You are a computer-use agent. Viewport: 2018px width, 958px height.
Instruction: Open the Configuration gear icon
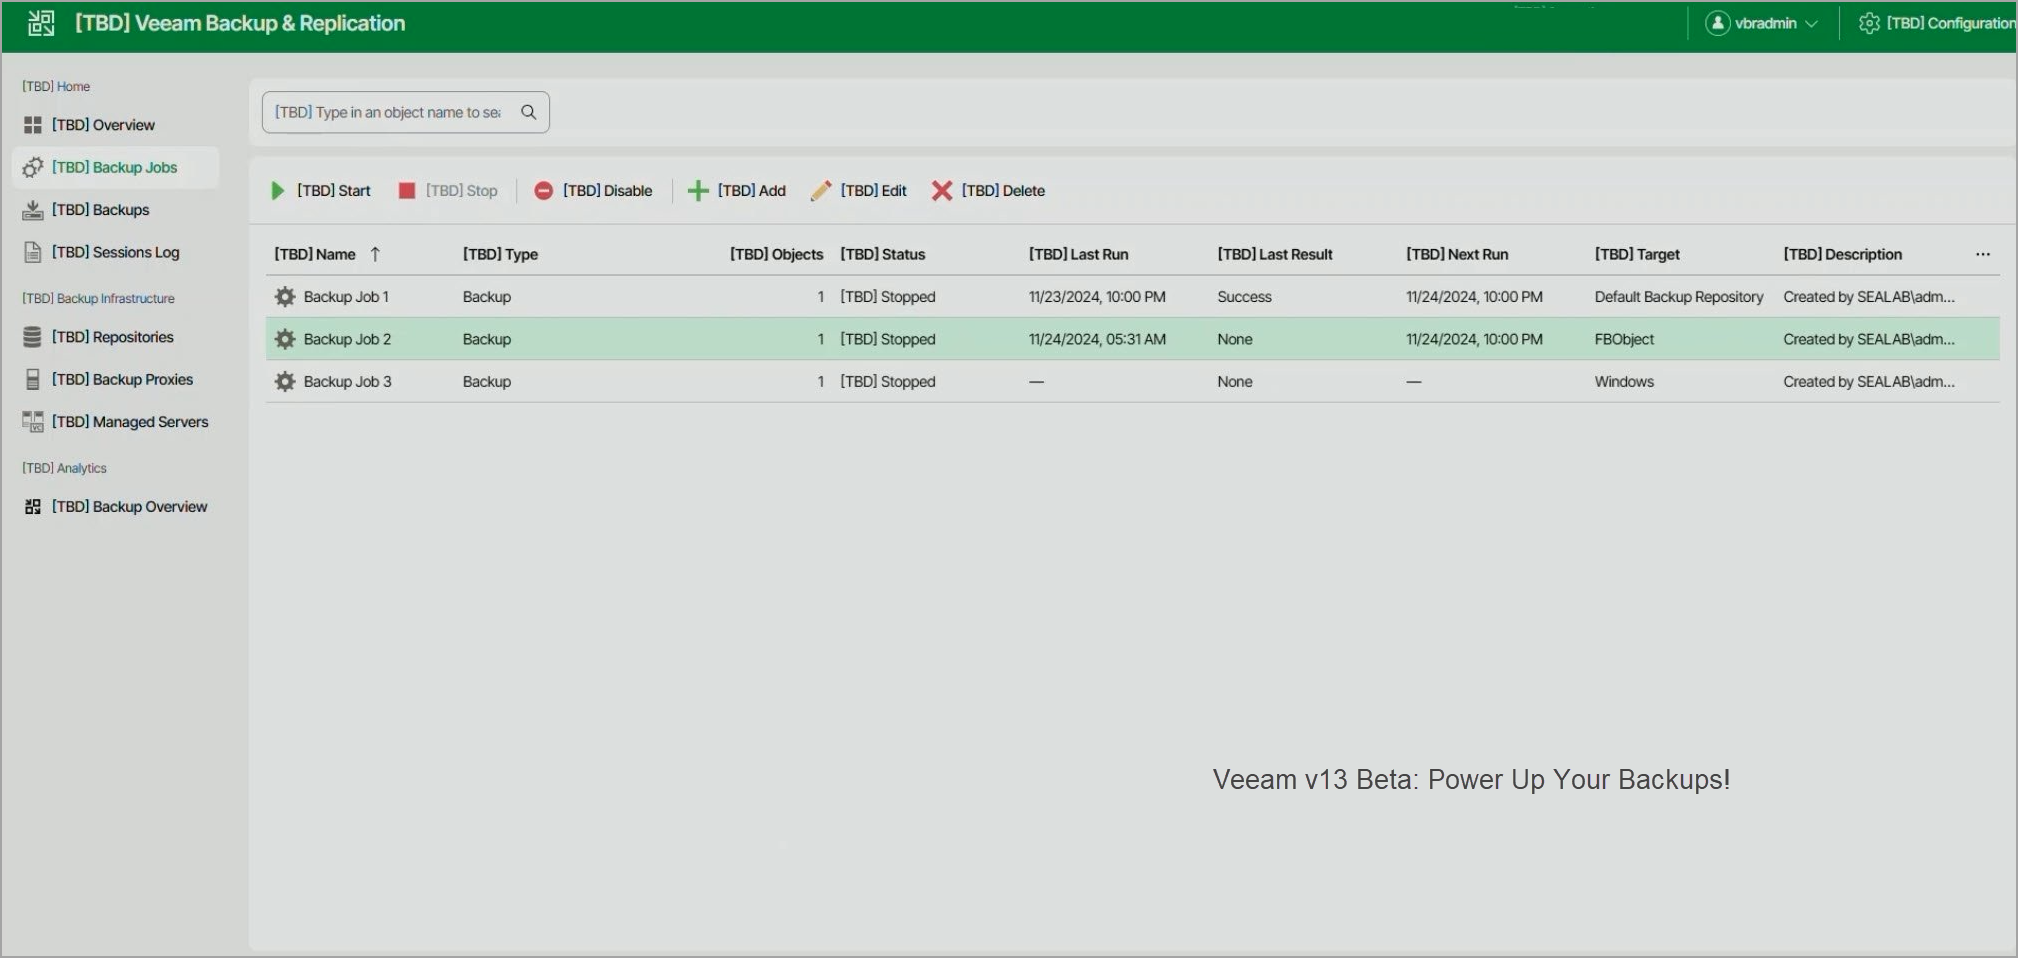coord(1868,23)
